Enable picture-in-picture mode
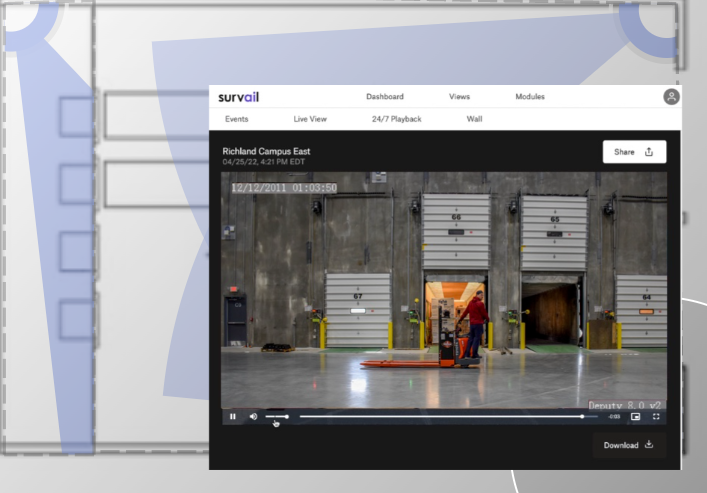Viewport: 707px width, 493px height. 635,416
